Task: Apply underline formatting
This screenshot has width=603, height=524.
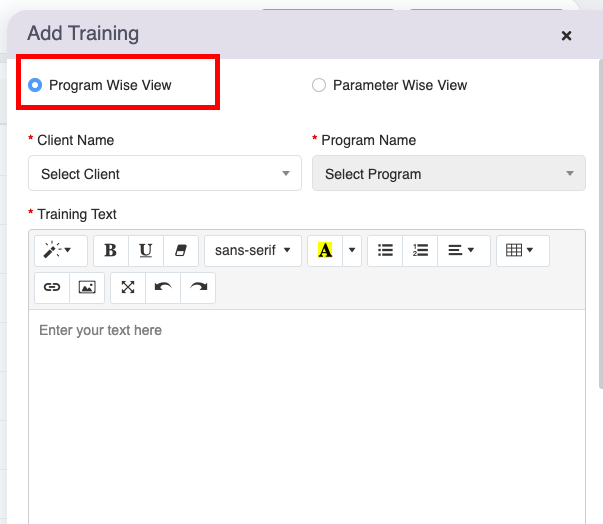Action: [x=146, y=250]
